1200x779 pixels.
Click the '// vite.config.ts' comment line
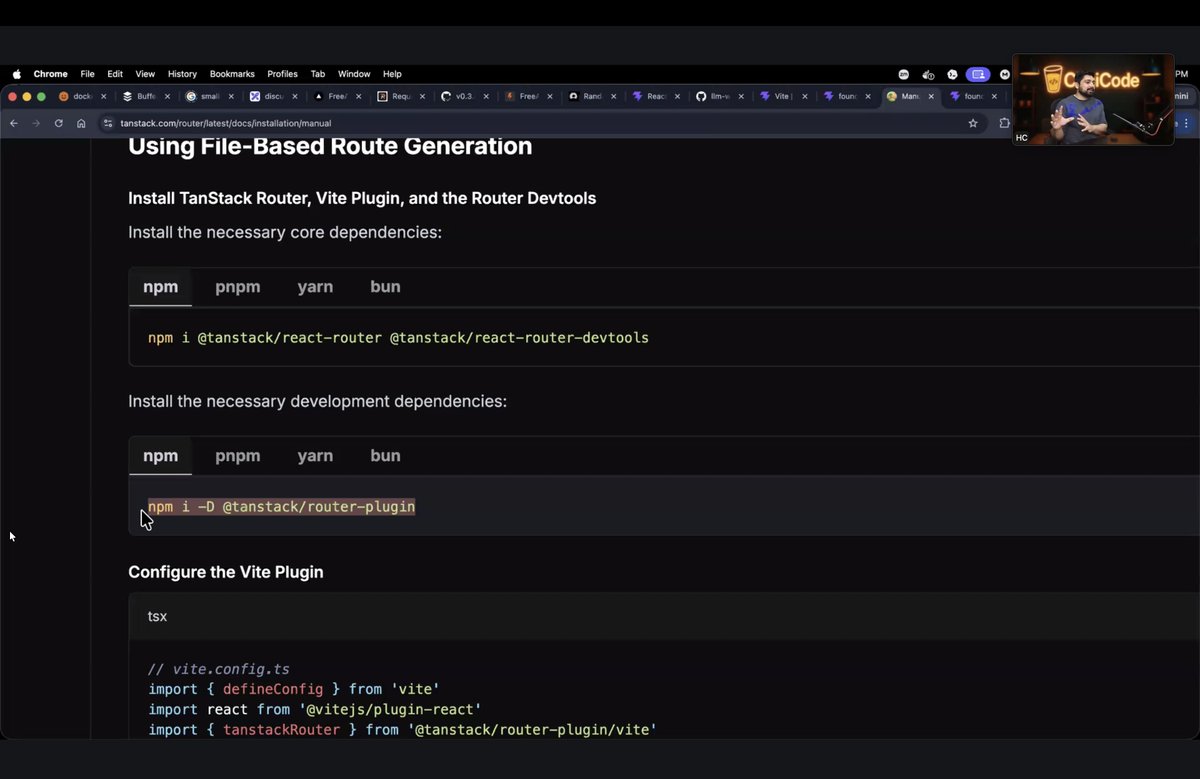219,669
